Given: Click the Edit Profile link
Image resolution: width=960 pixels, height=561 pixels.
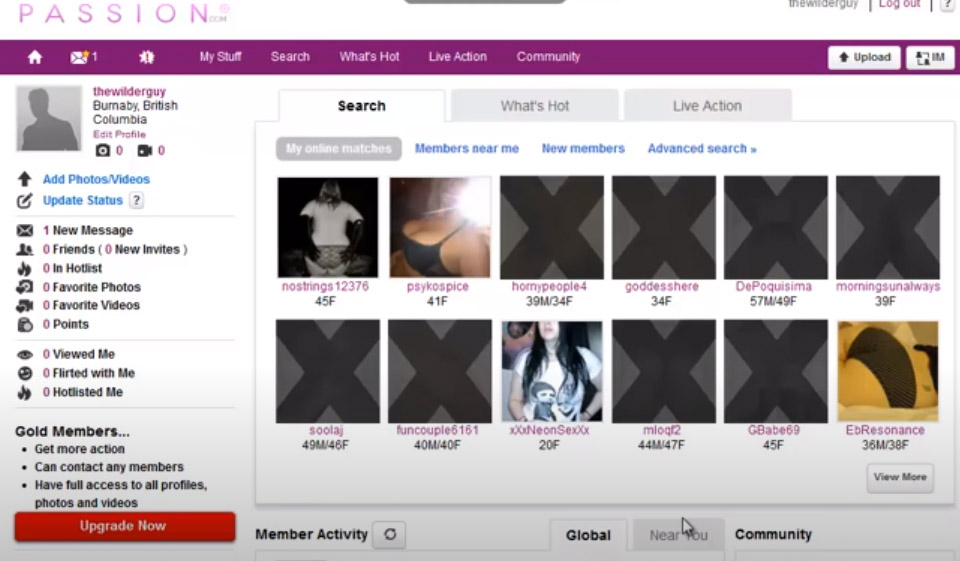Looking at the screenshot, I should point(119,134).
